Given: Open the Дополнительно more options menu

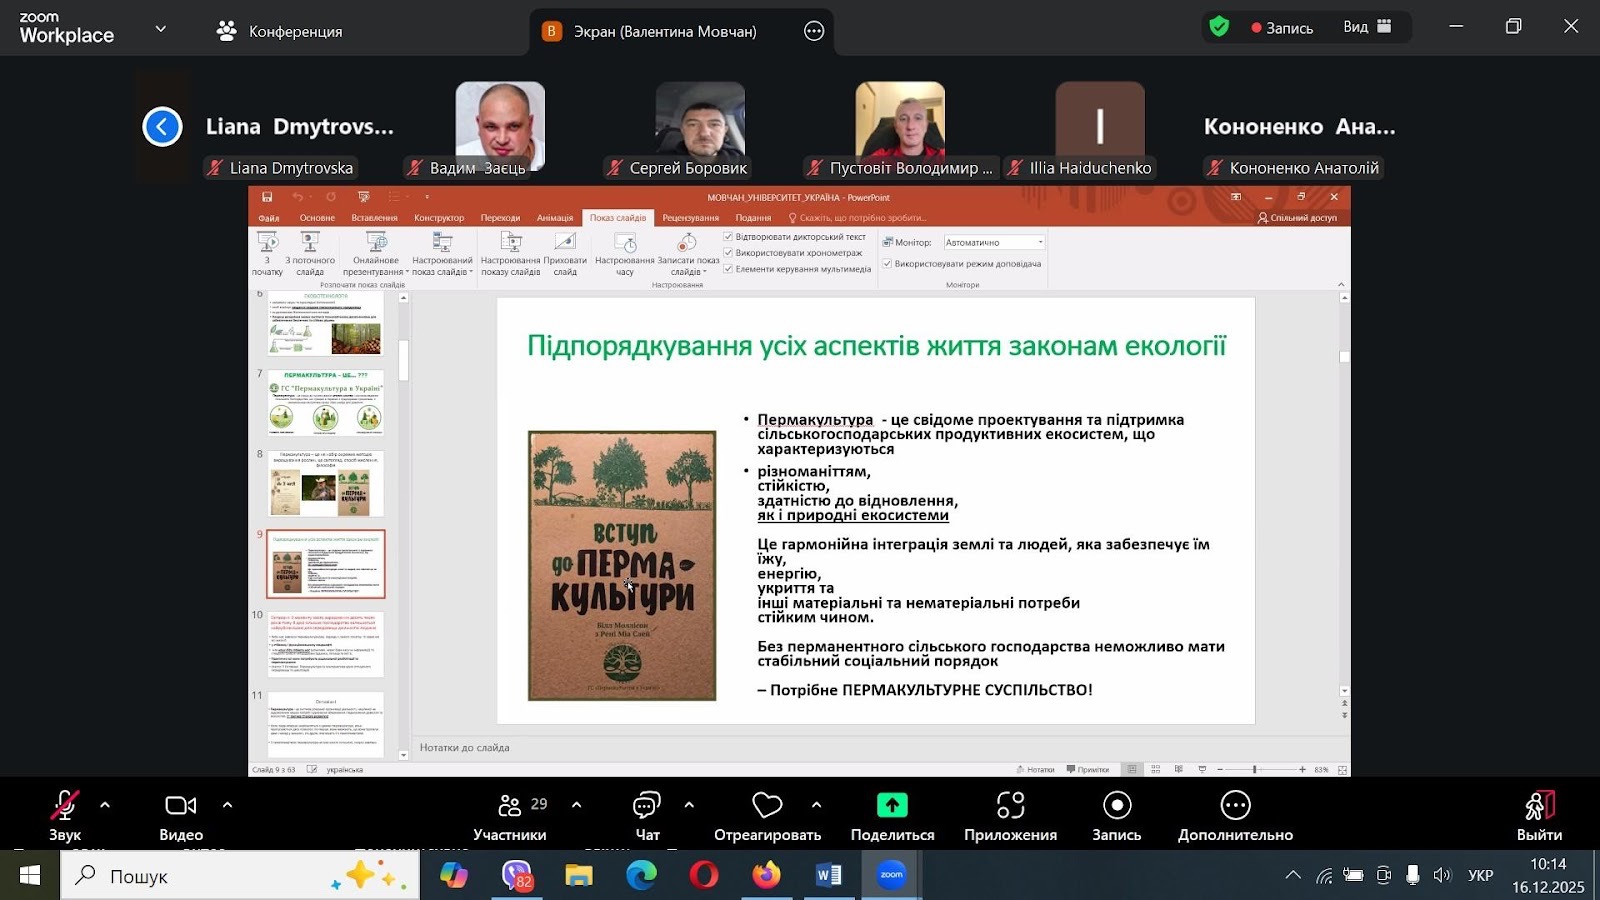Looking at the screenshot, I should pos(1235,806).
